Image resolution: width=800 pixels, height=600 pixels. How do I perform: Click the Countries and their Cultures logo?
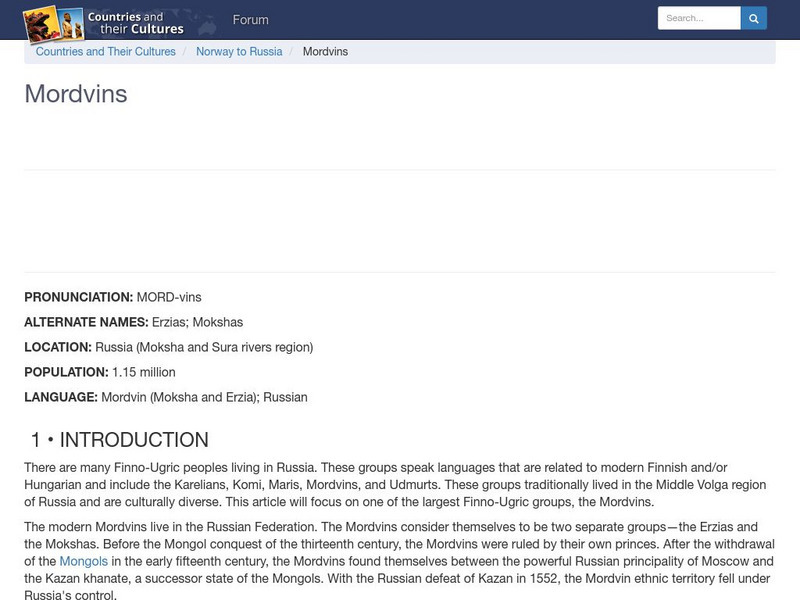pos(104,23)
